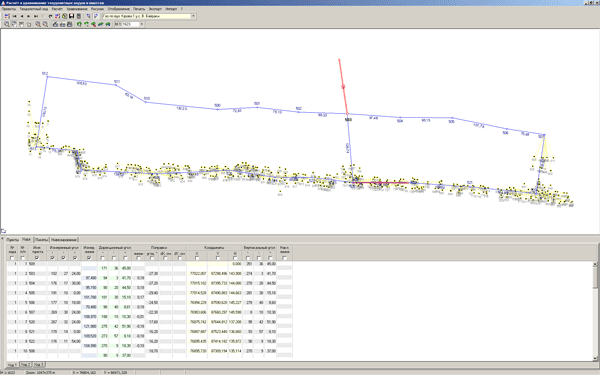The width and height of the screenshot is (600, 375).
Task: Click the table's vertical scrollbar
Action: [595, 311]
